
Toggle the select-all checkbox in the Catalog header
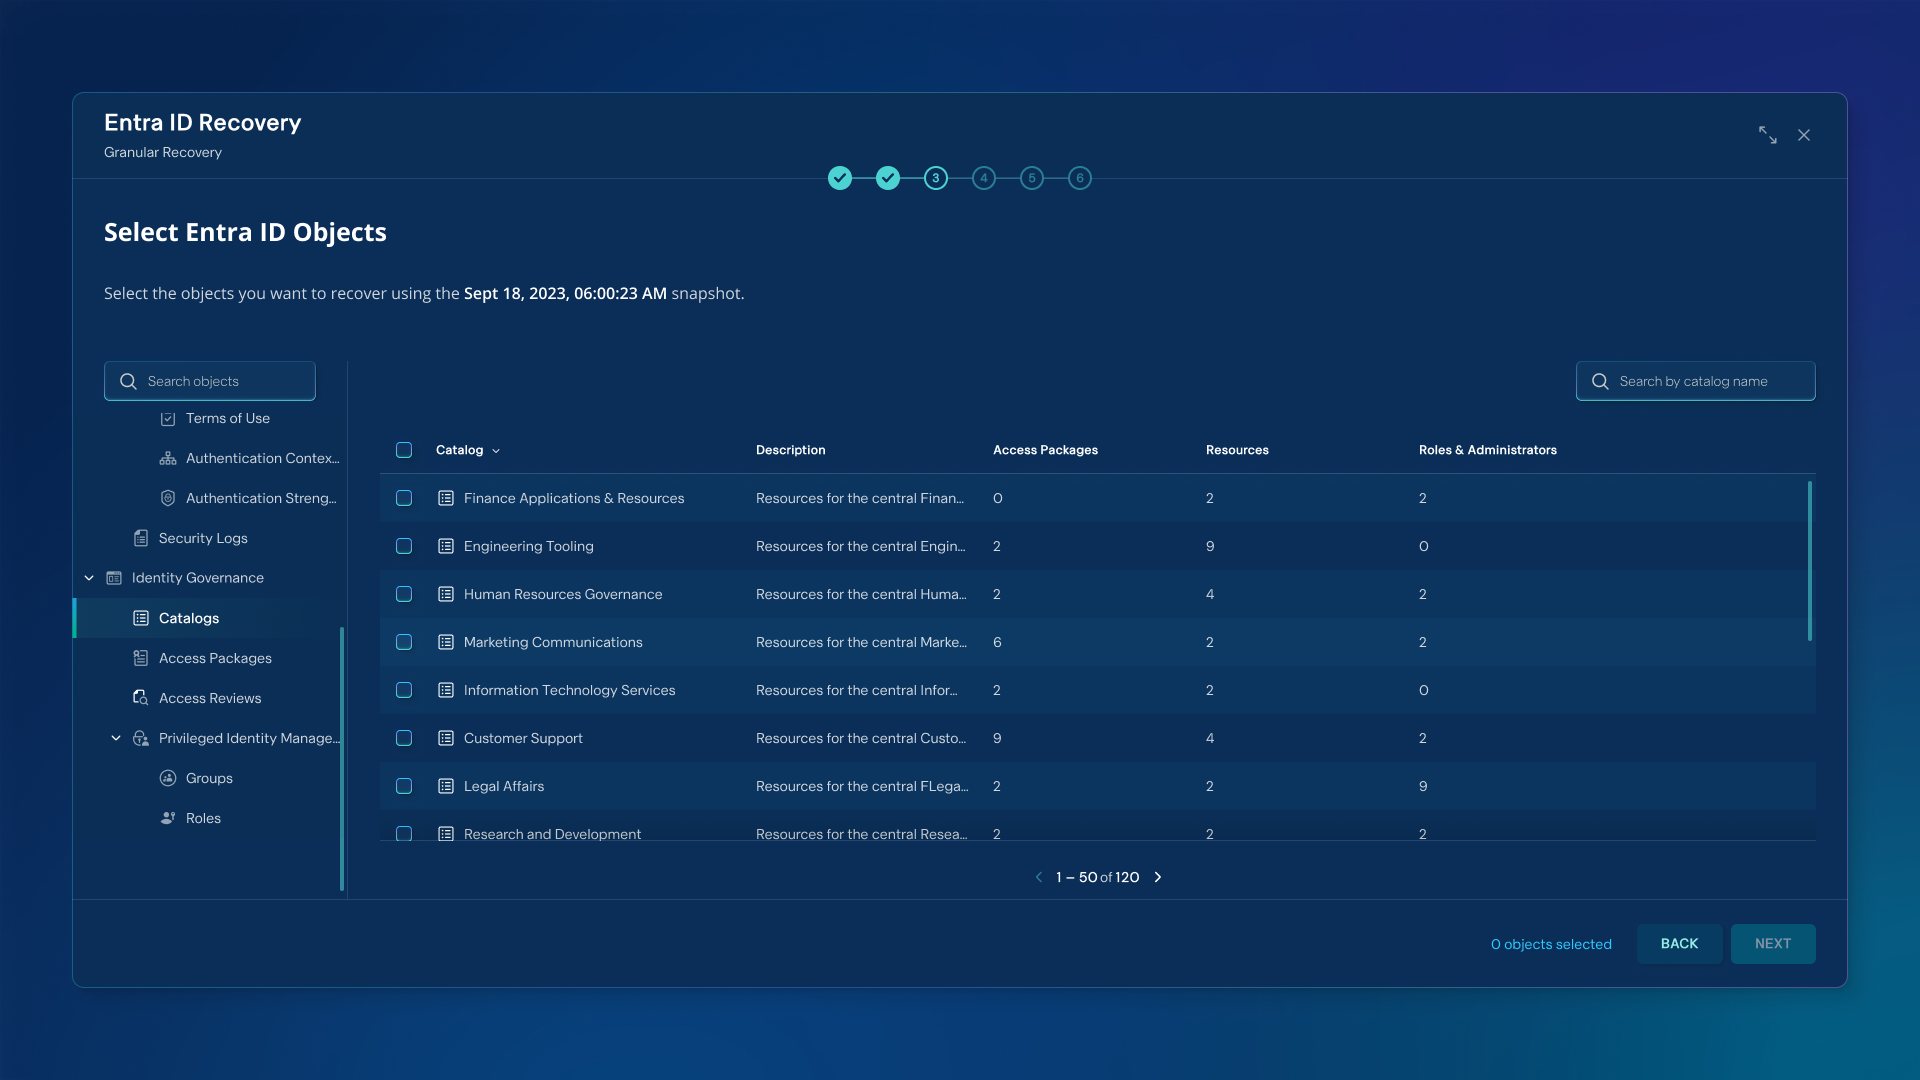coord(404,451)
